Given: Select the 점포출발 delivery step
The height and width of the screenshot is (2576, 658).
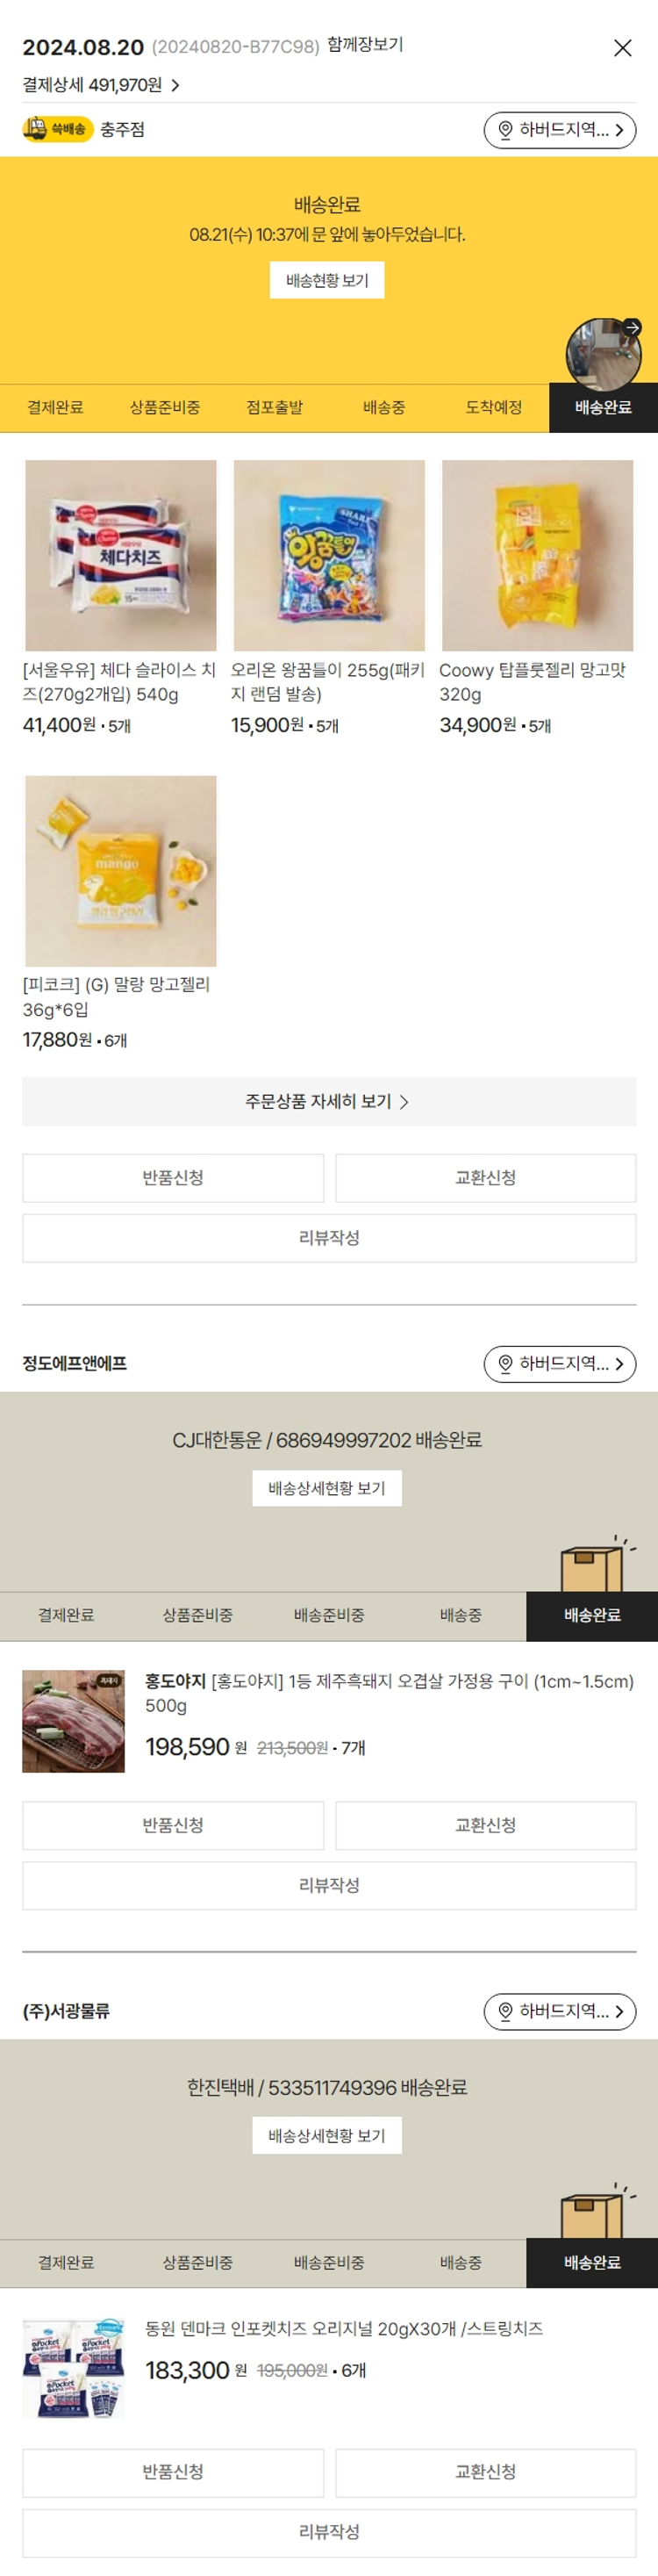Looking at the screenshot, I should (274, 408).
